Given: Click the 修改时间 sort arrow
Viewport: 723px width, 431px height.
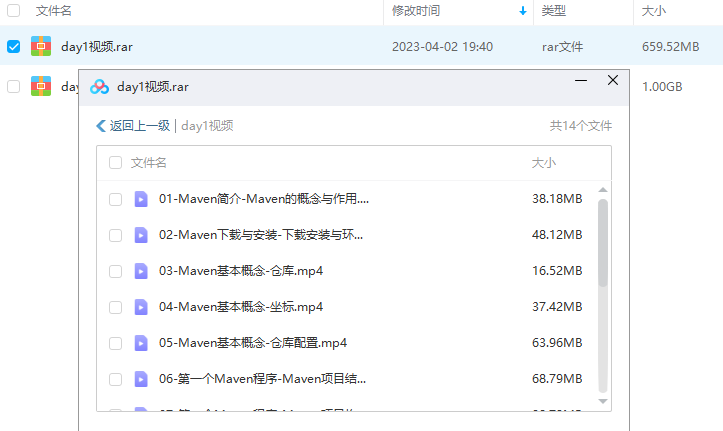Looking at the screenshot, I should point(522,11).
